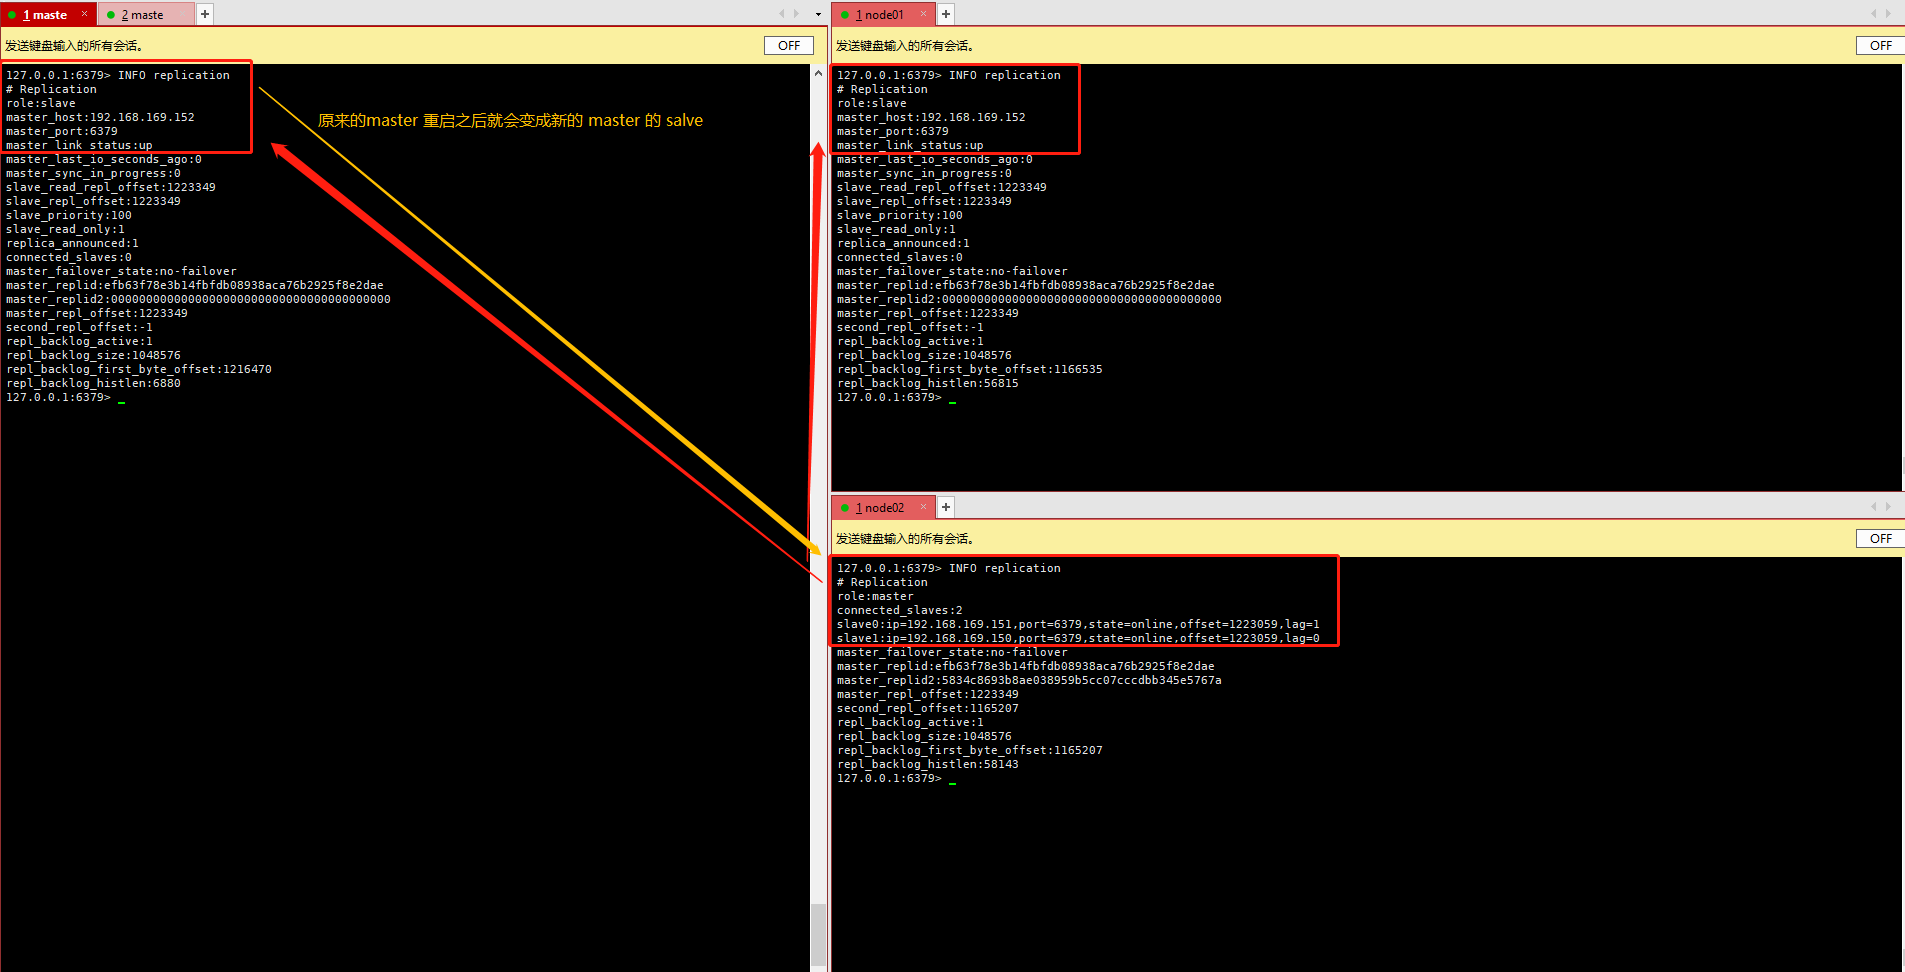Open a new tab beside 2 maste

(205, 14)
